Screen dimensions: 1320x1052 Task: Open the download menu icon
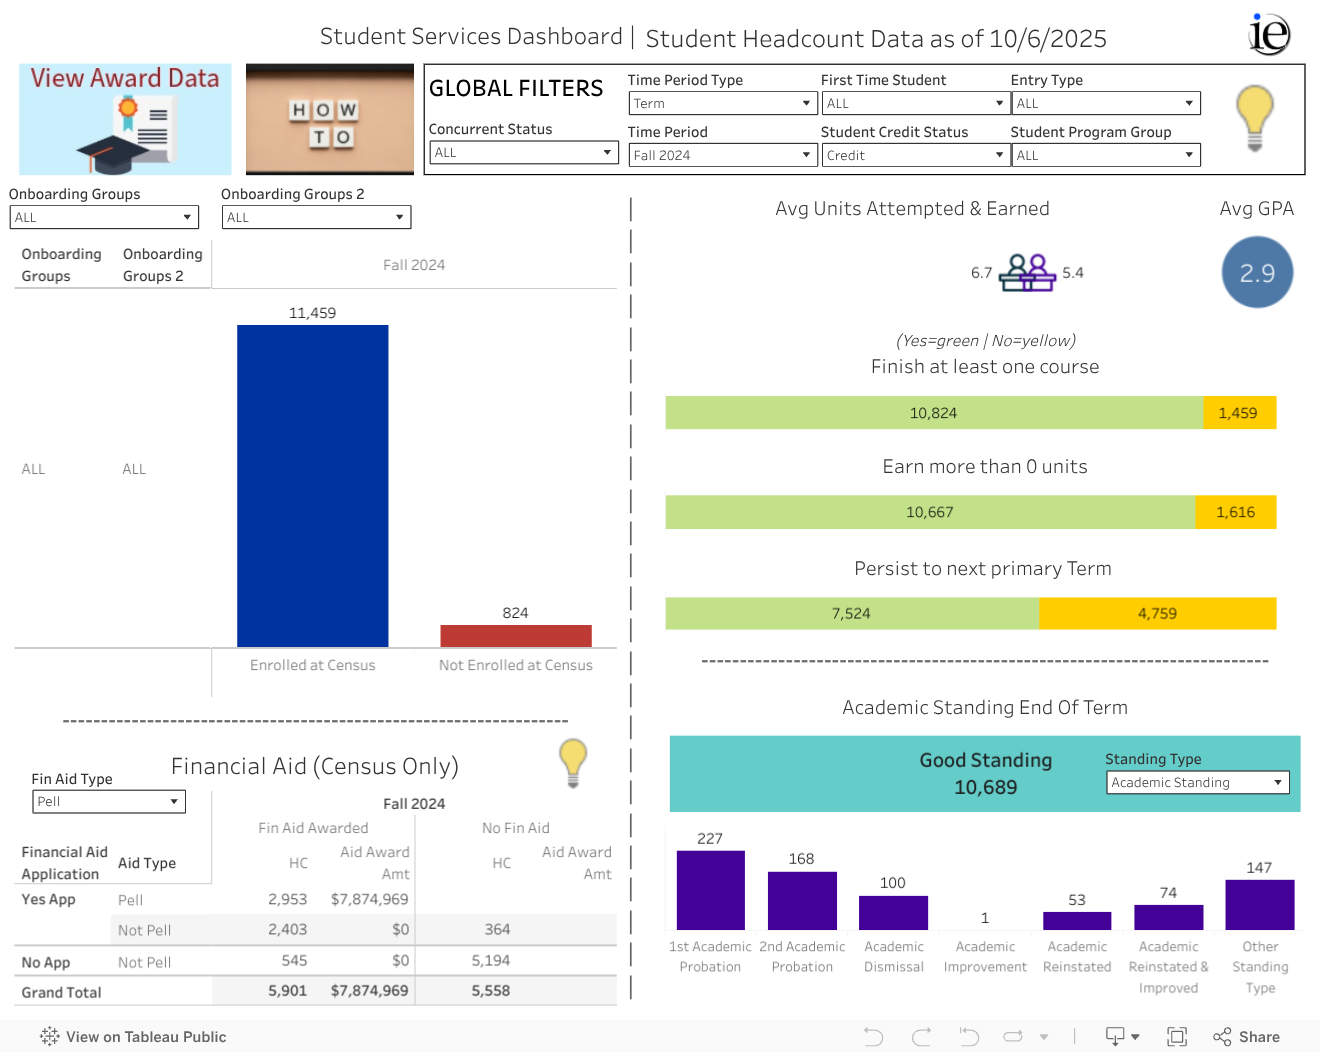click(1121, 1037)
